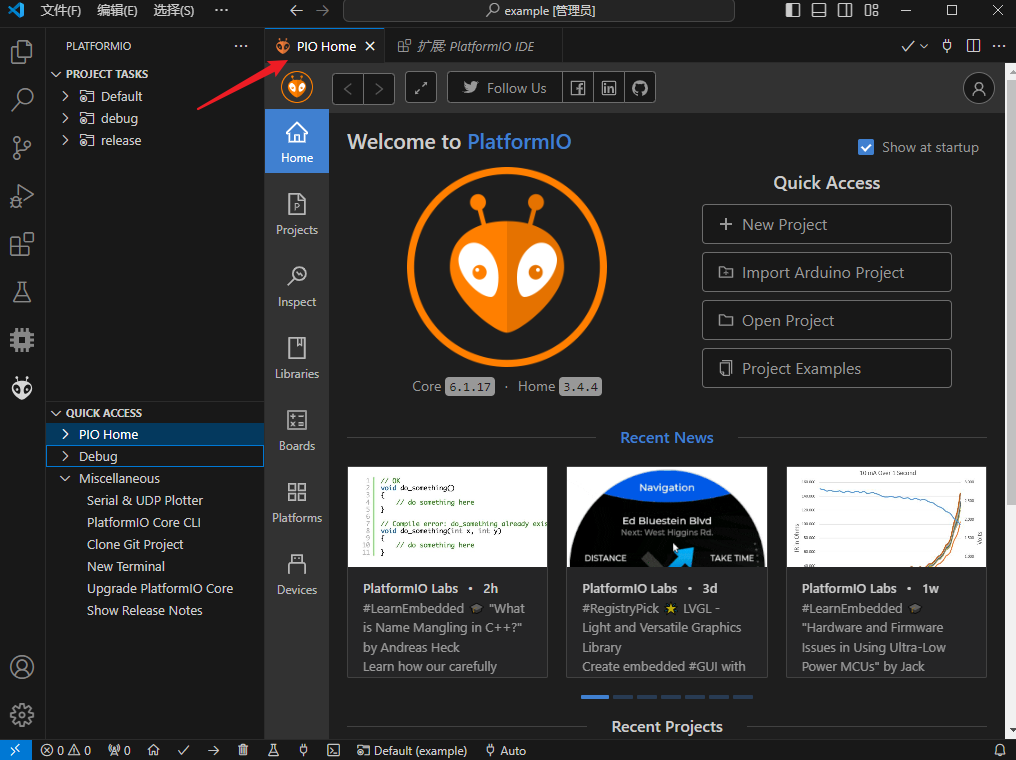Click PlatformIO Build checkmark in status bar
1016x760 pixels.
[x=183, y=750]
